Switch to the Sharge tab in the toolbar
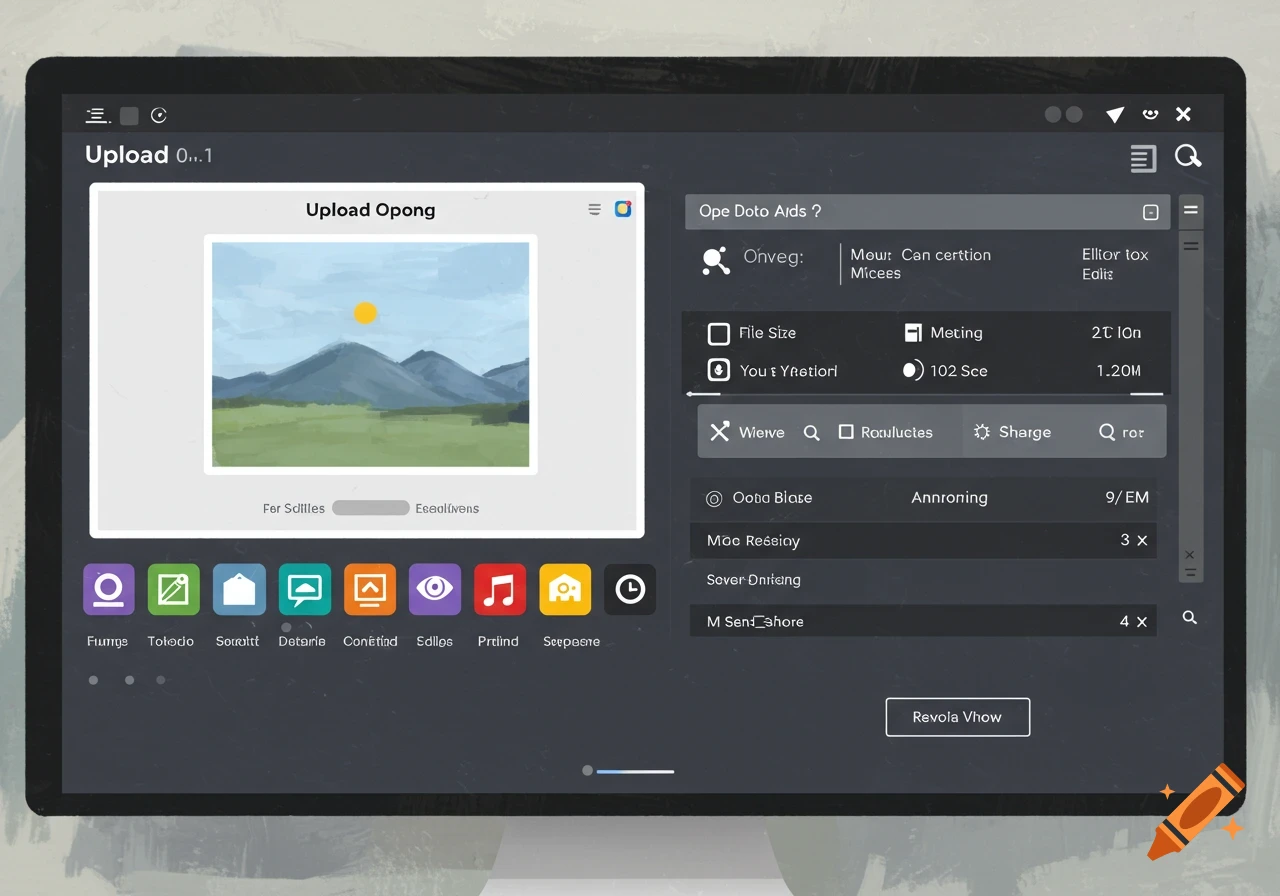Screen dimensions: 1280x896 click(1013, 431)
